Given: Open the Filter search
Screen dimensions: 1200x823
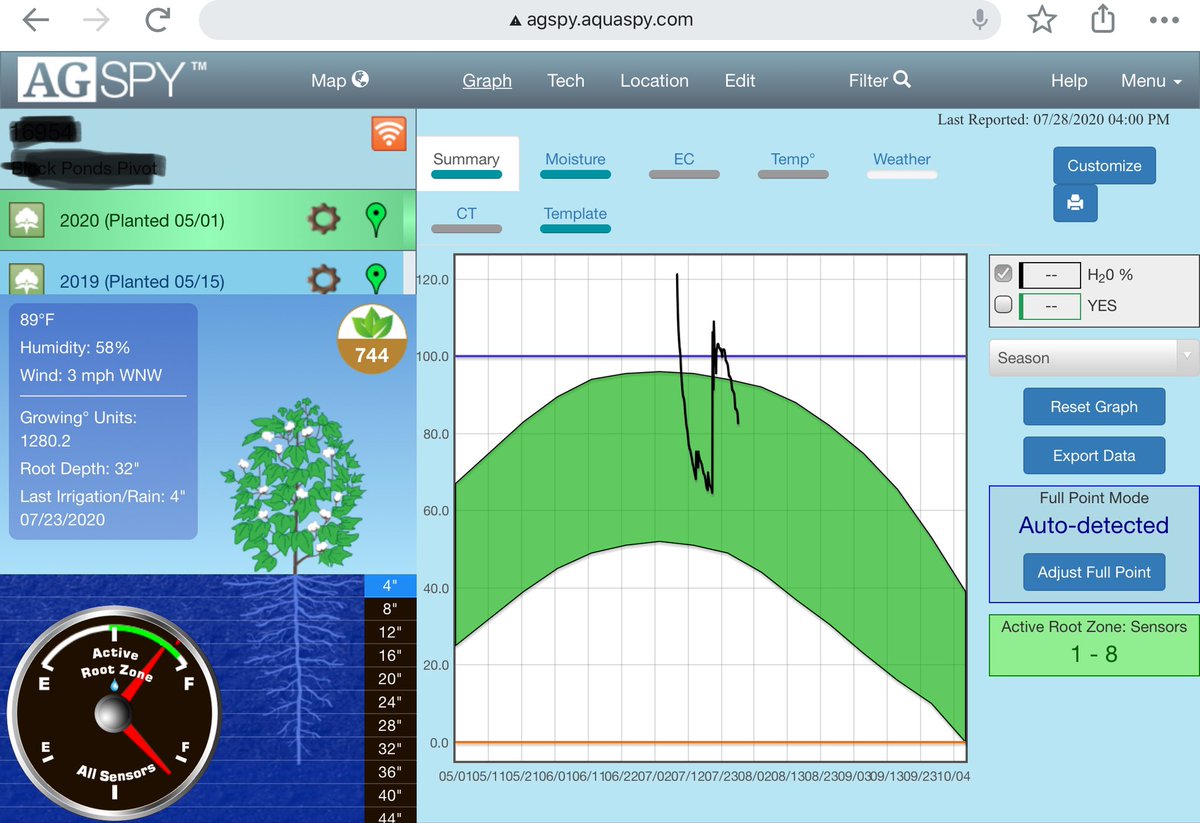Looking at the screenshot, I should 879,81.
